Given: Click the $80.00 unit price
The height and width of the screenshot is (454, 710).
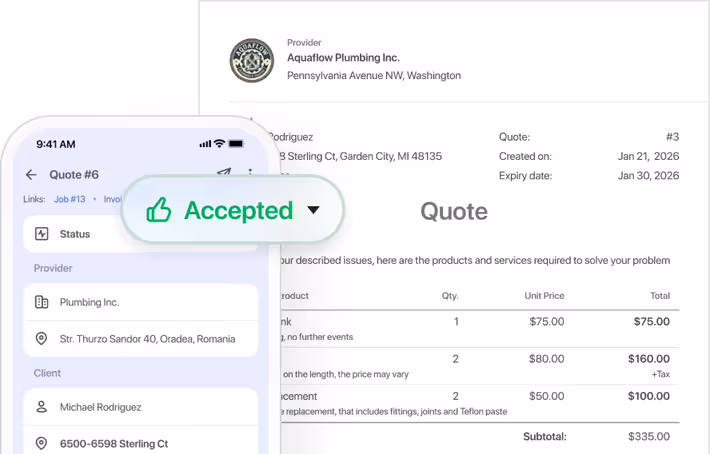Looking at the screenshot, I should tap(547, 359).
